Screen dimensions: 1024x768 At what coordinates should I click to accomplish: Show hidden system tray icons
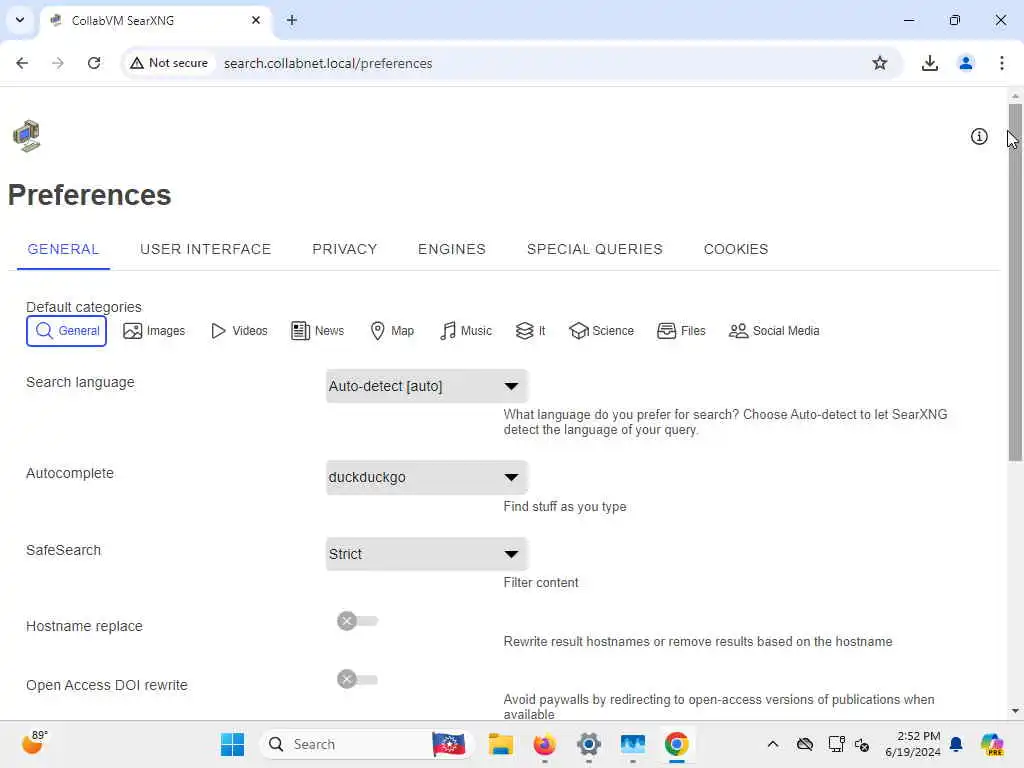[x=773, y=744]
